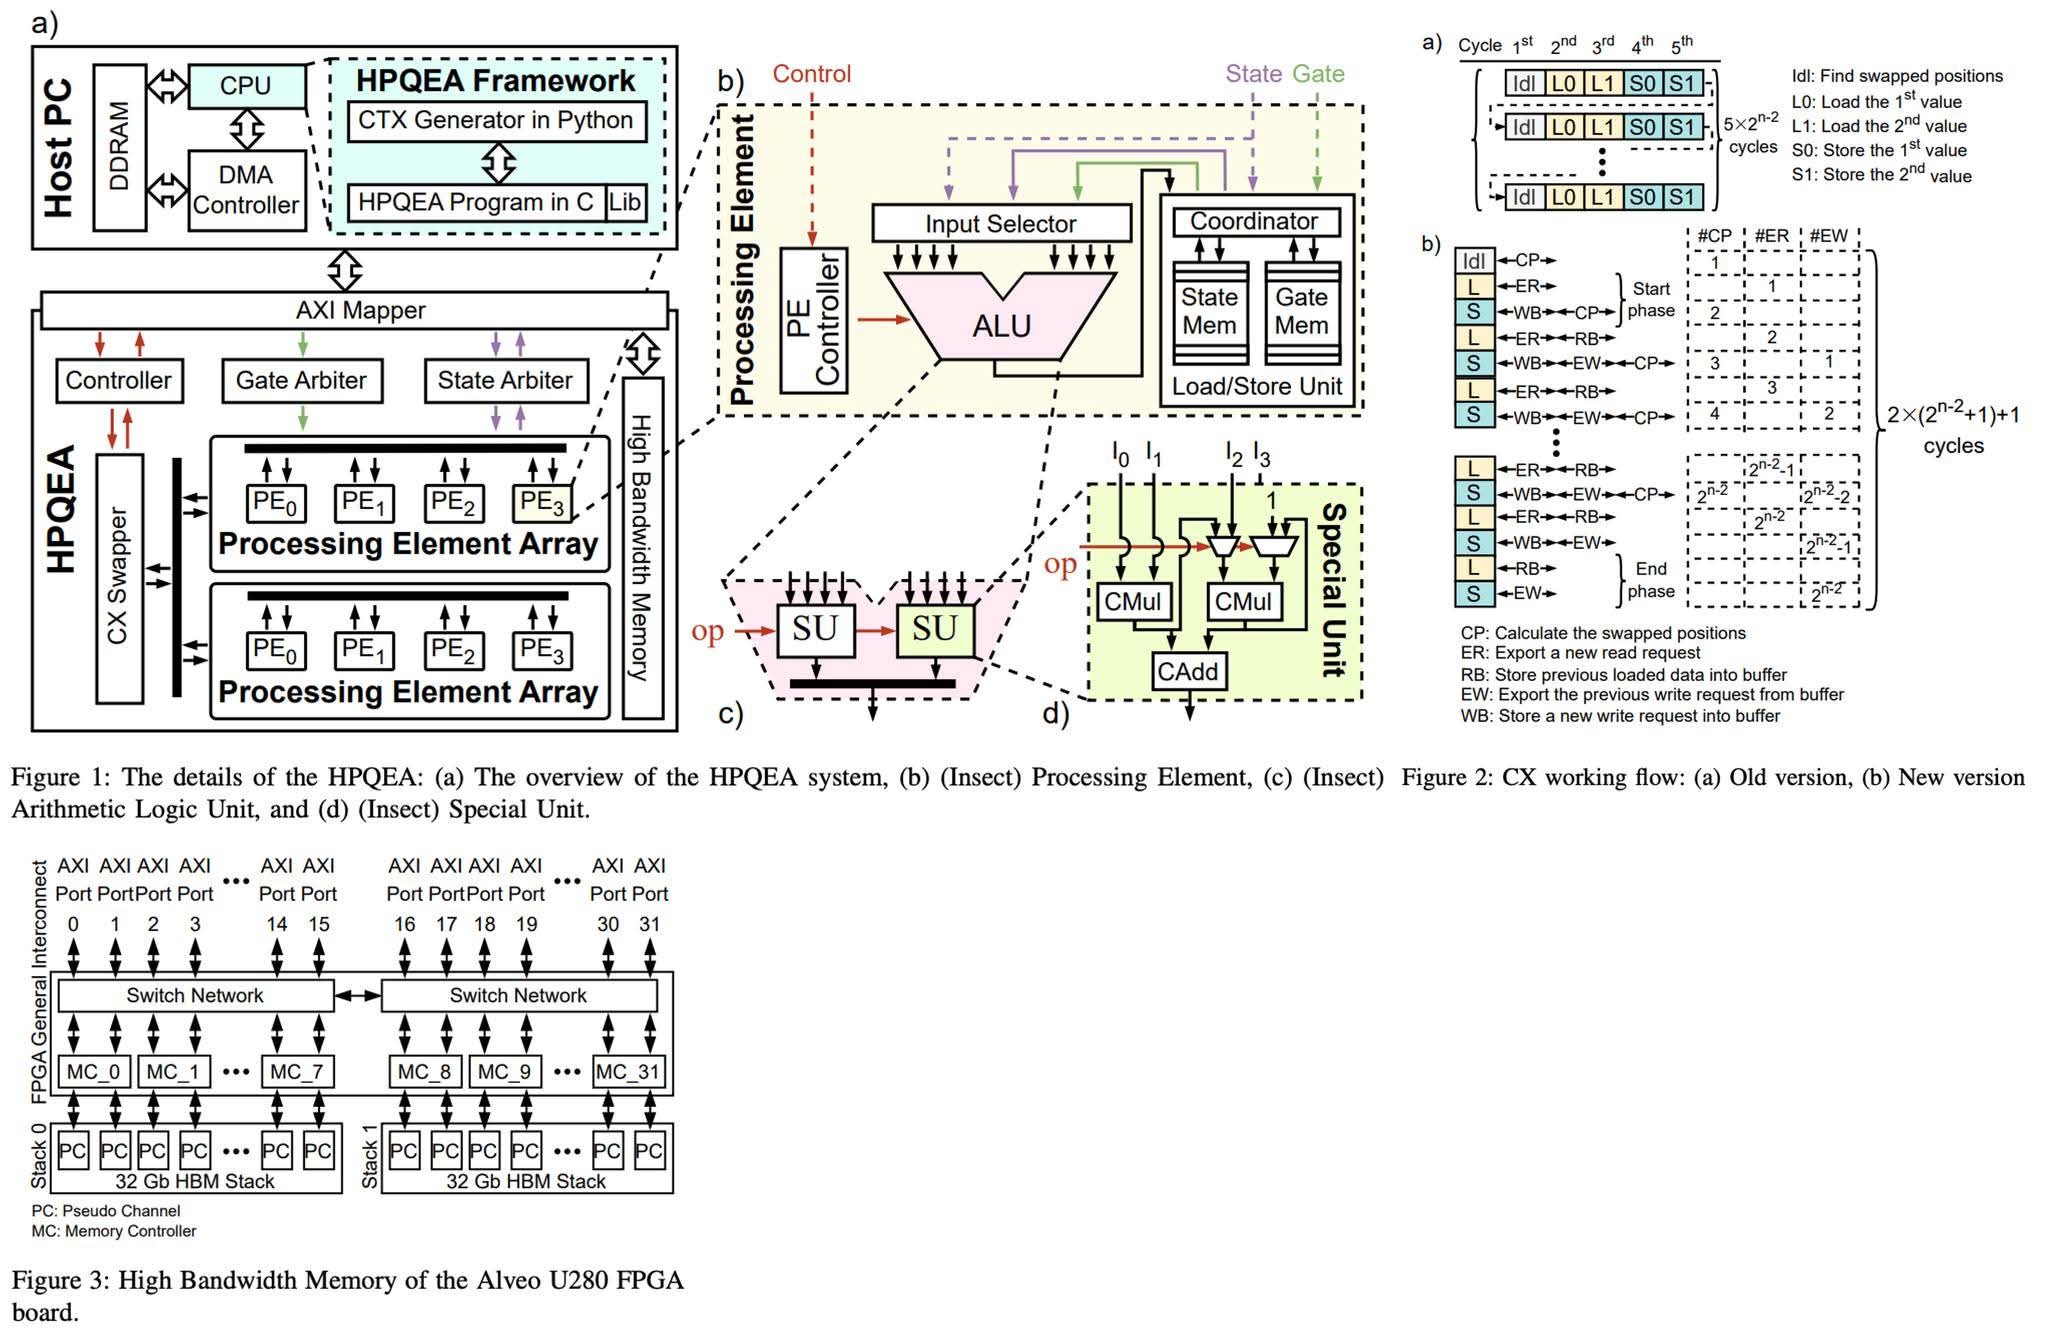Select the CPU block
This screenshot has width=2048, height=1340.
[x=246, y=86]
